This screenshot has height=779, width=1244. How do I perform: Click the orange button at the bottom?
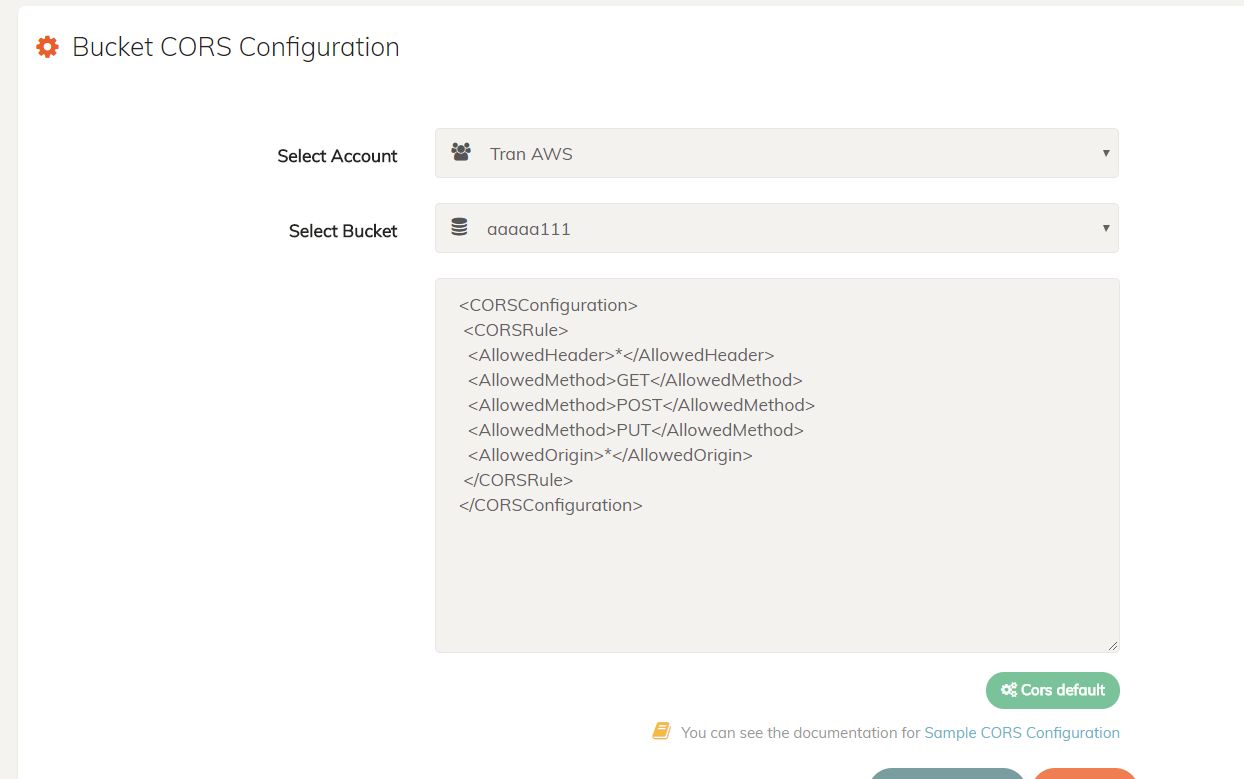(1084, 774)
